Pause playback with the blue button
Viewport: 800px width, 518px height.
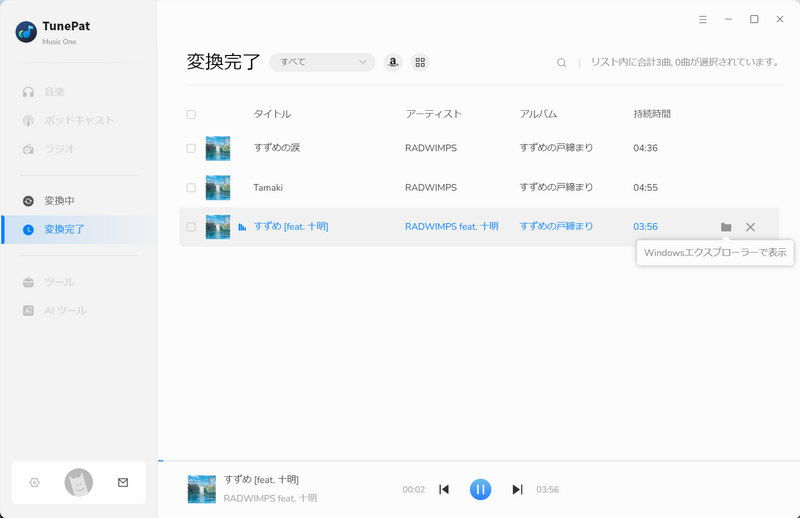click(481, 489)
